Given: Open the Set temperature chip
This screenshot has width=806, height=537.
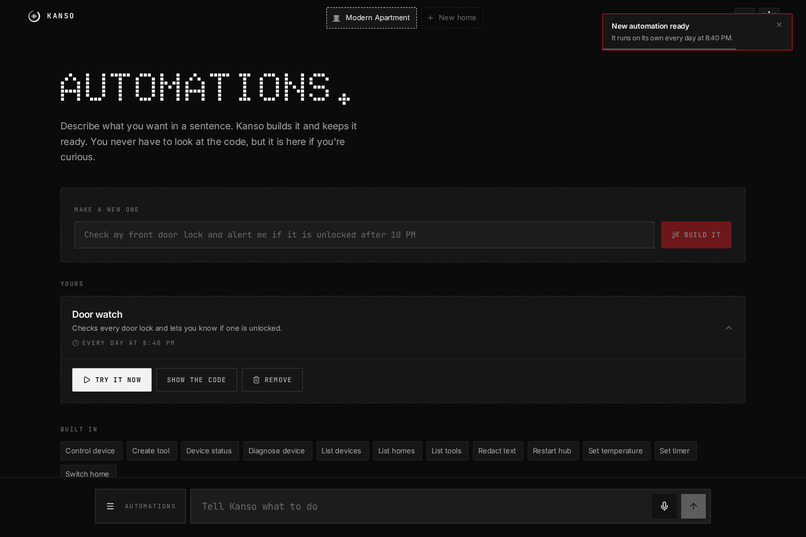Looking at the screenshot, I should tap(616, 451).
